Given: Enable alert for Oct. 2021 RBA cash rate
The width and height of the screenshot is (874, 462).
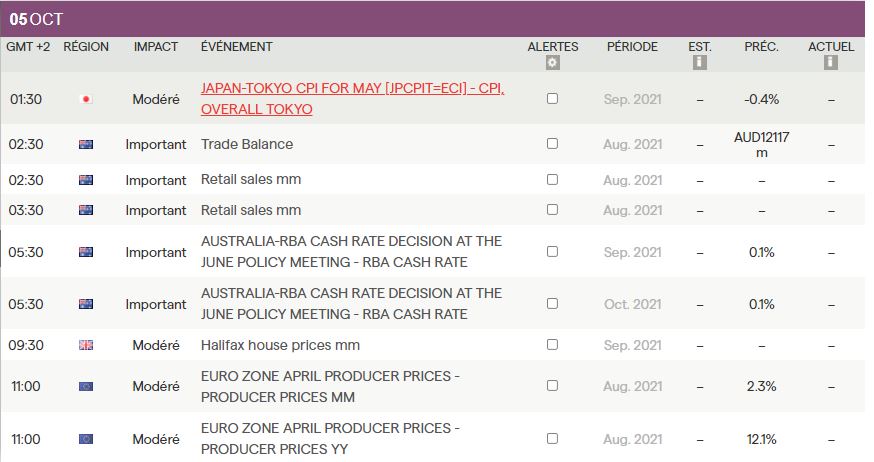Looking at the screenshot, I should pyautogui.click(x=553, y=304).
